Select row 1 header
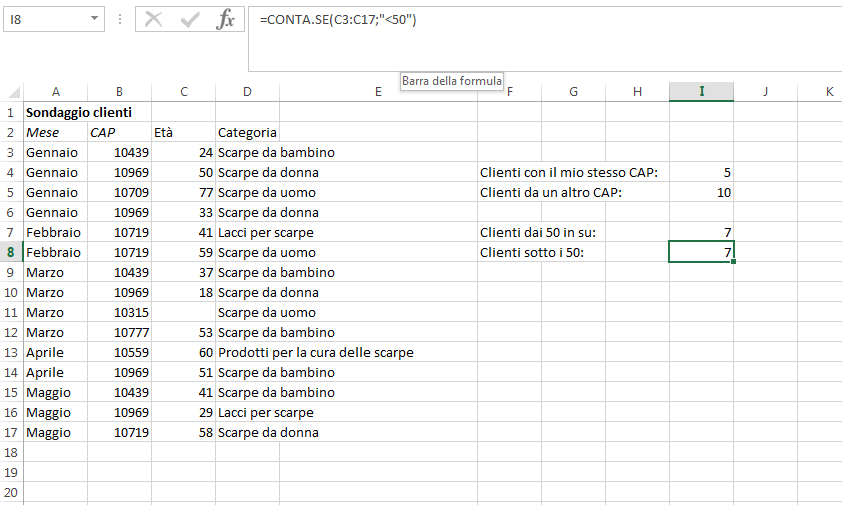 coord(11,112)
